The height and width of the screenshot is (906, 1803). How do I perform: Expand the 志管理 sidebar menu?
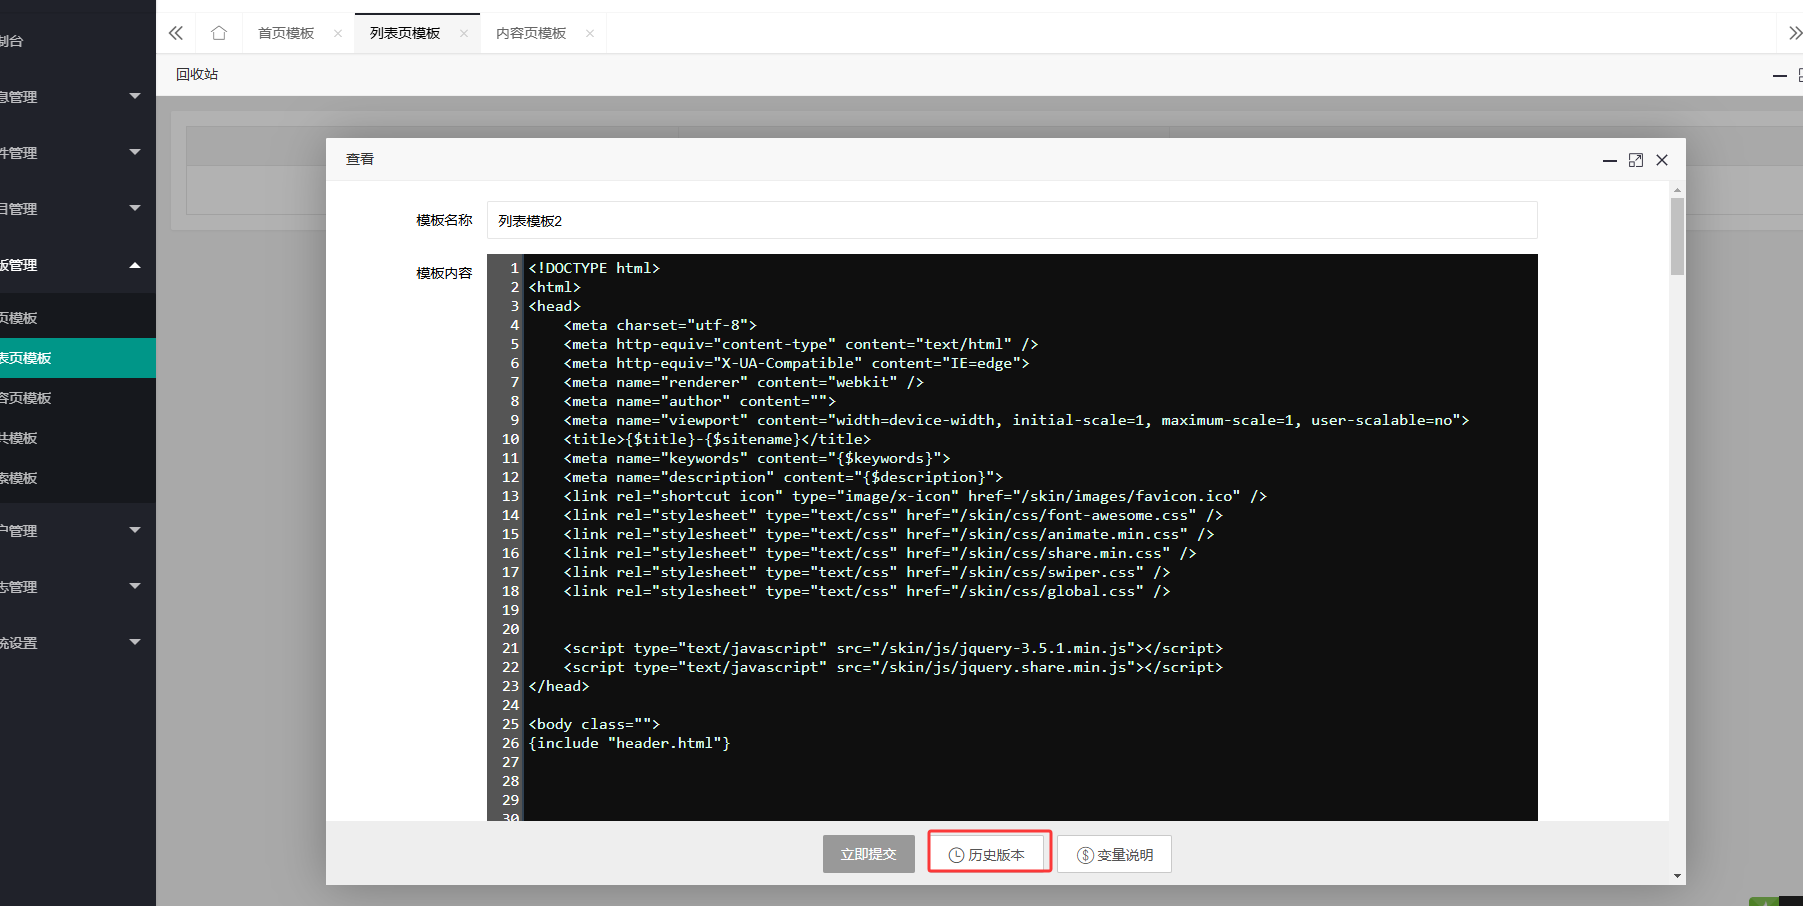[78, 587]
